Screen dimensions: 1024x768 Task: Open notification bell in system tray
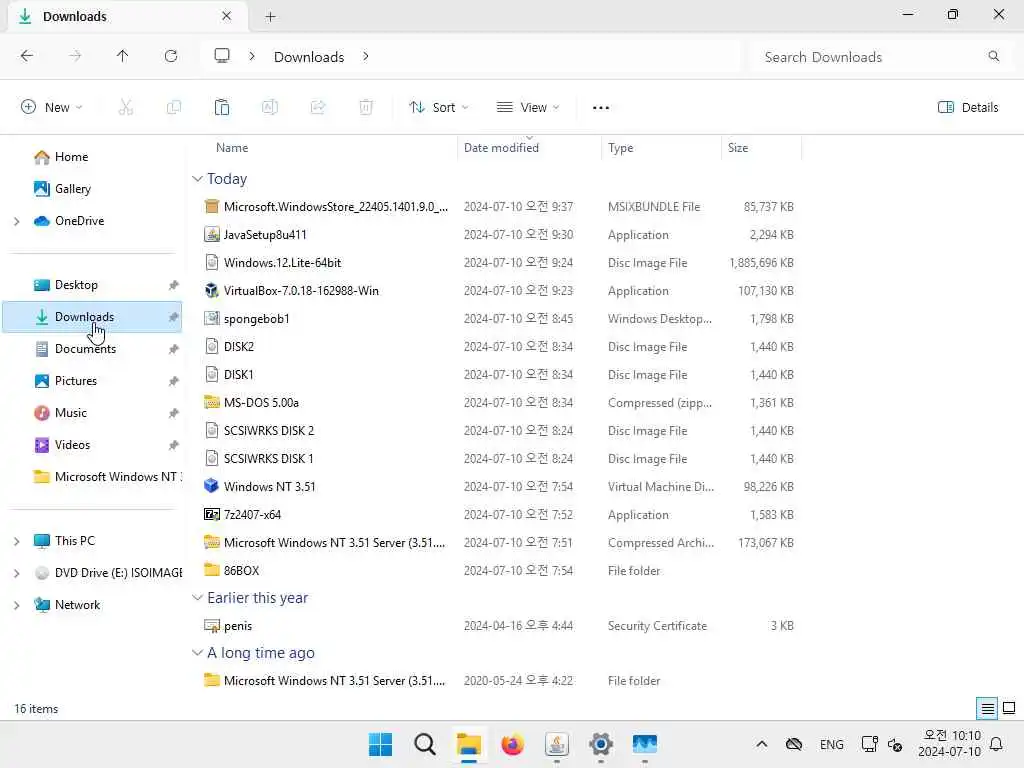(997, 744)
